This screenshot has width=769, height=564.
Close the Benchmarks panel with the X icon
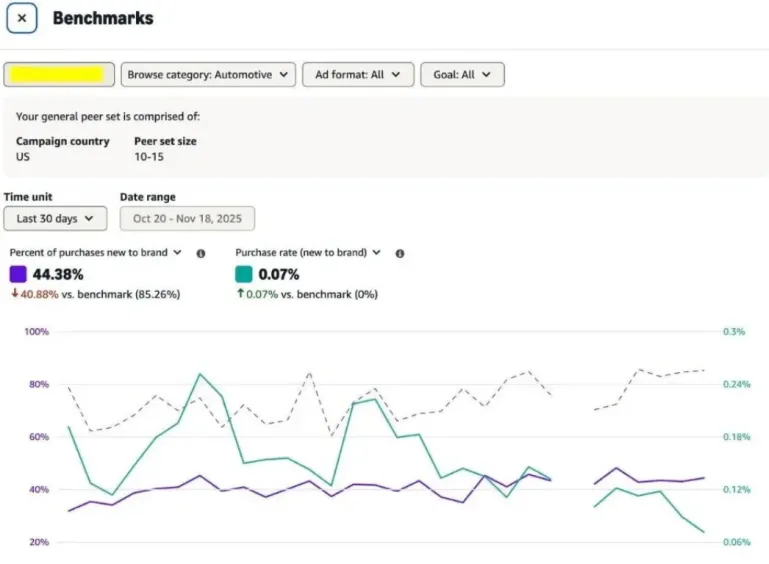pos(22,18)
